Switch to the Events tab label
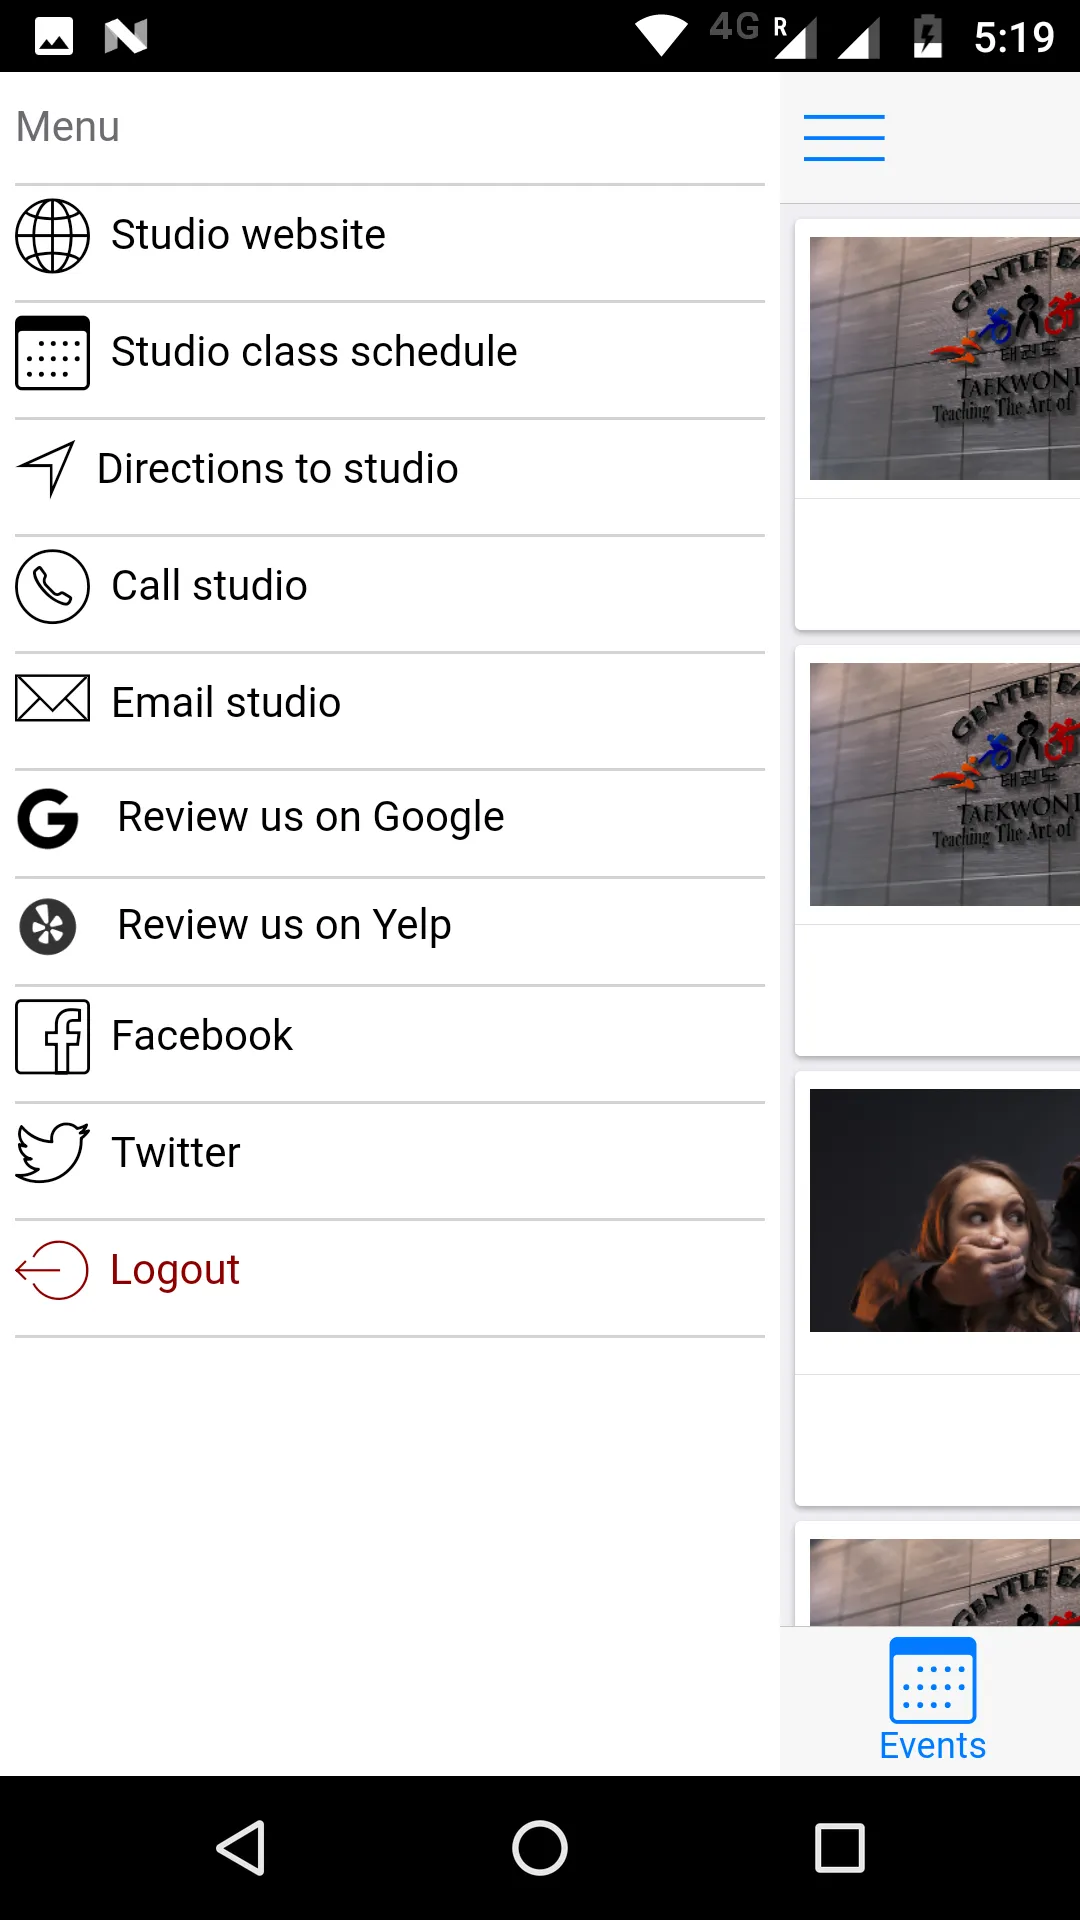1080x1920 pixels. coord(933,1746)
